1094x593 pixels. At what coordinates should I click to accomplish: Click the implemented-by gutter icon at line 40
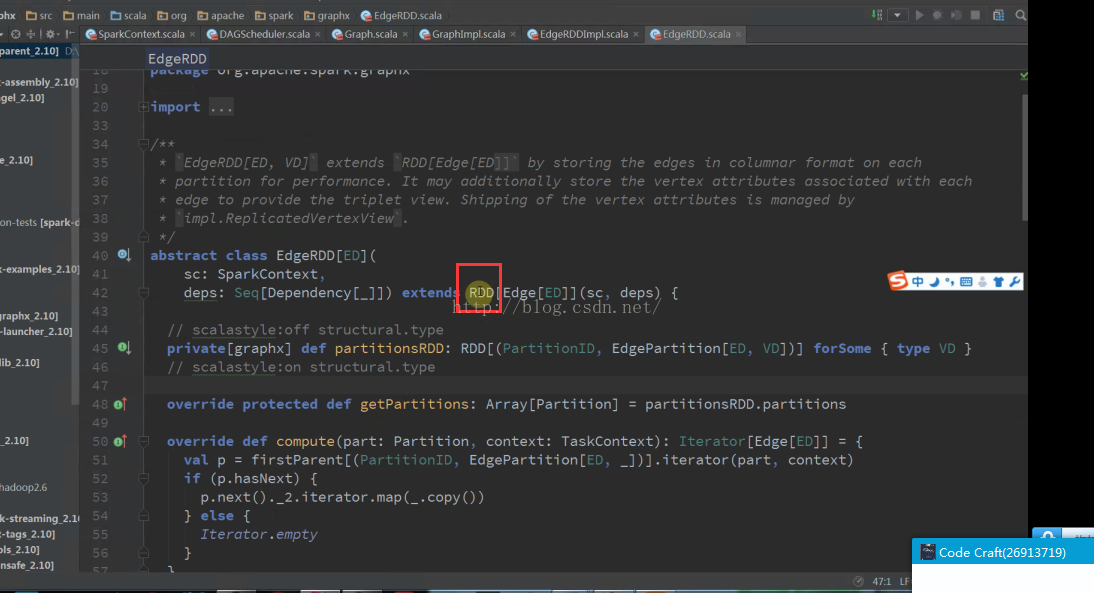point(123,255)
